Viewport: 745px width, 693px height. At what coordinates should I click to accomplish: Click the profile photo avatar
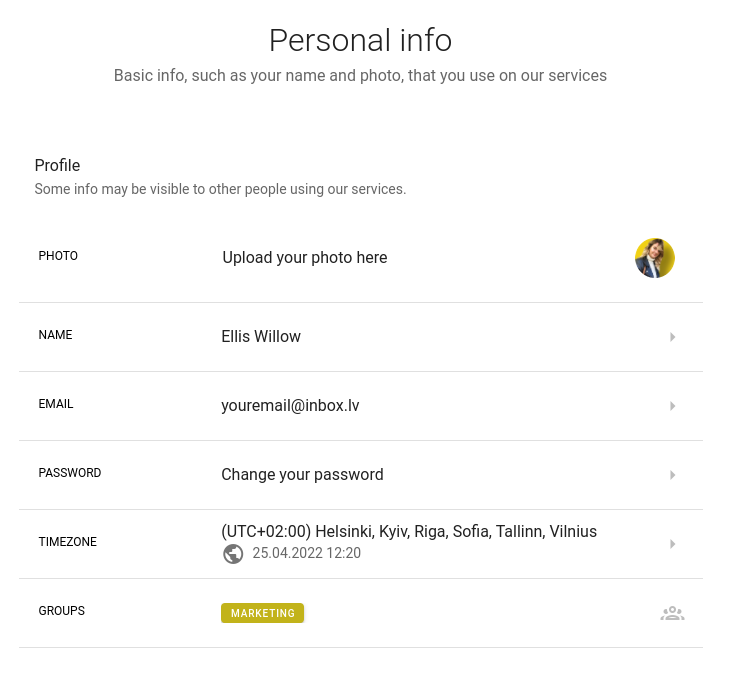654,258
